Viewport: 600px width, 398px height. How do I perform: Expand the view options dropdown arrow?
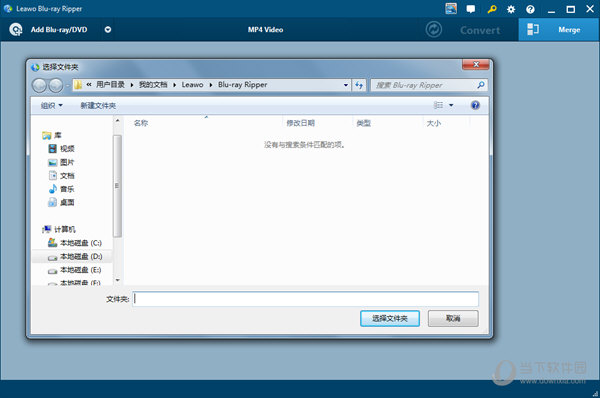click(451, 105)
